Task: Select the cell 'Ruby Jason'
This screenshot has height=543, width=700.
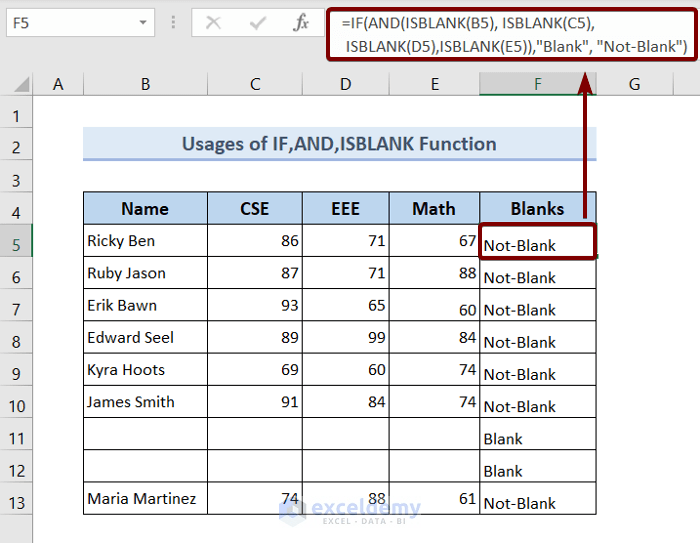Action: click(145, 273)
